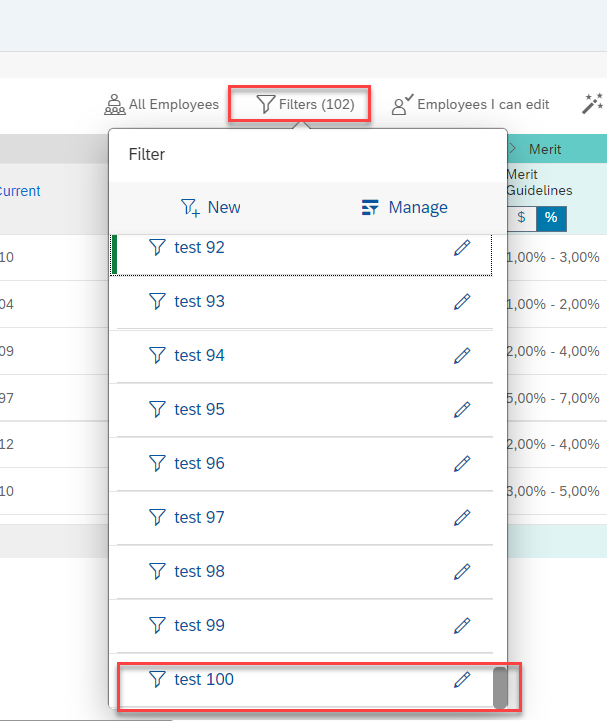
Task: Click the edit pencil for test 100
Action: pos(462,680)
